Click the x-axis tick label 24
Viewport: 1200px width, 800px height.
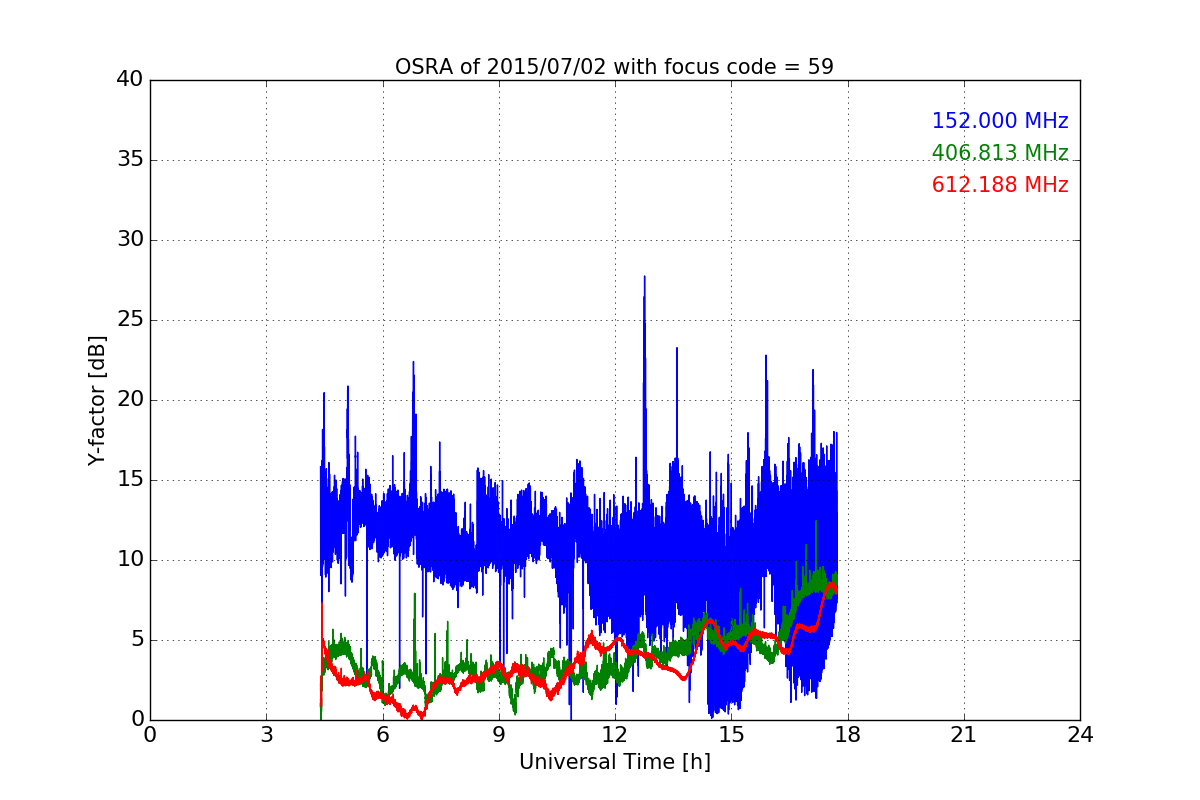(x=1080, y=735)
